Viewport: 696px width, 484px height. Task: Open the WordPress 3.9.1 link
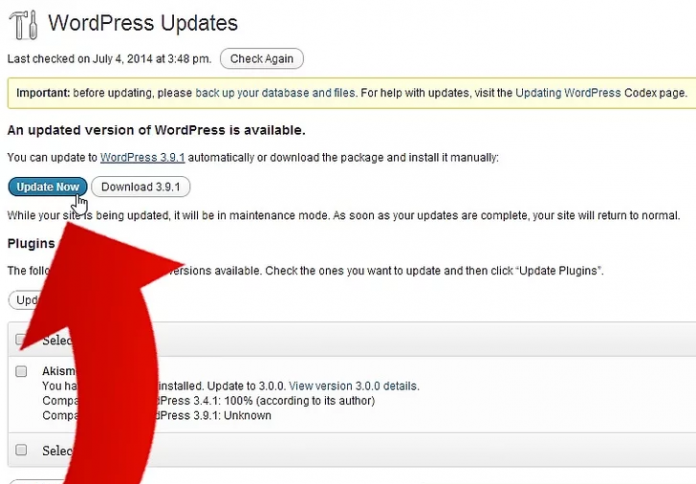[142, 158]
